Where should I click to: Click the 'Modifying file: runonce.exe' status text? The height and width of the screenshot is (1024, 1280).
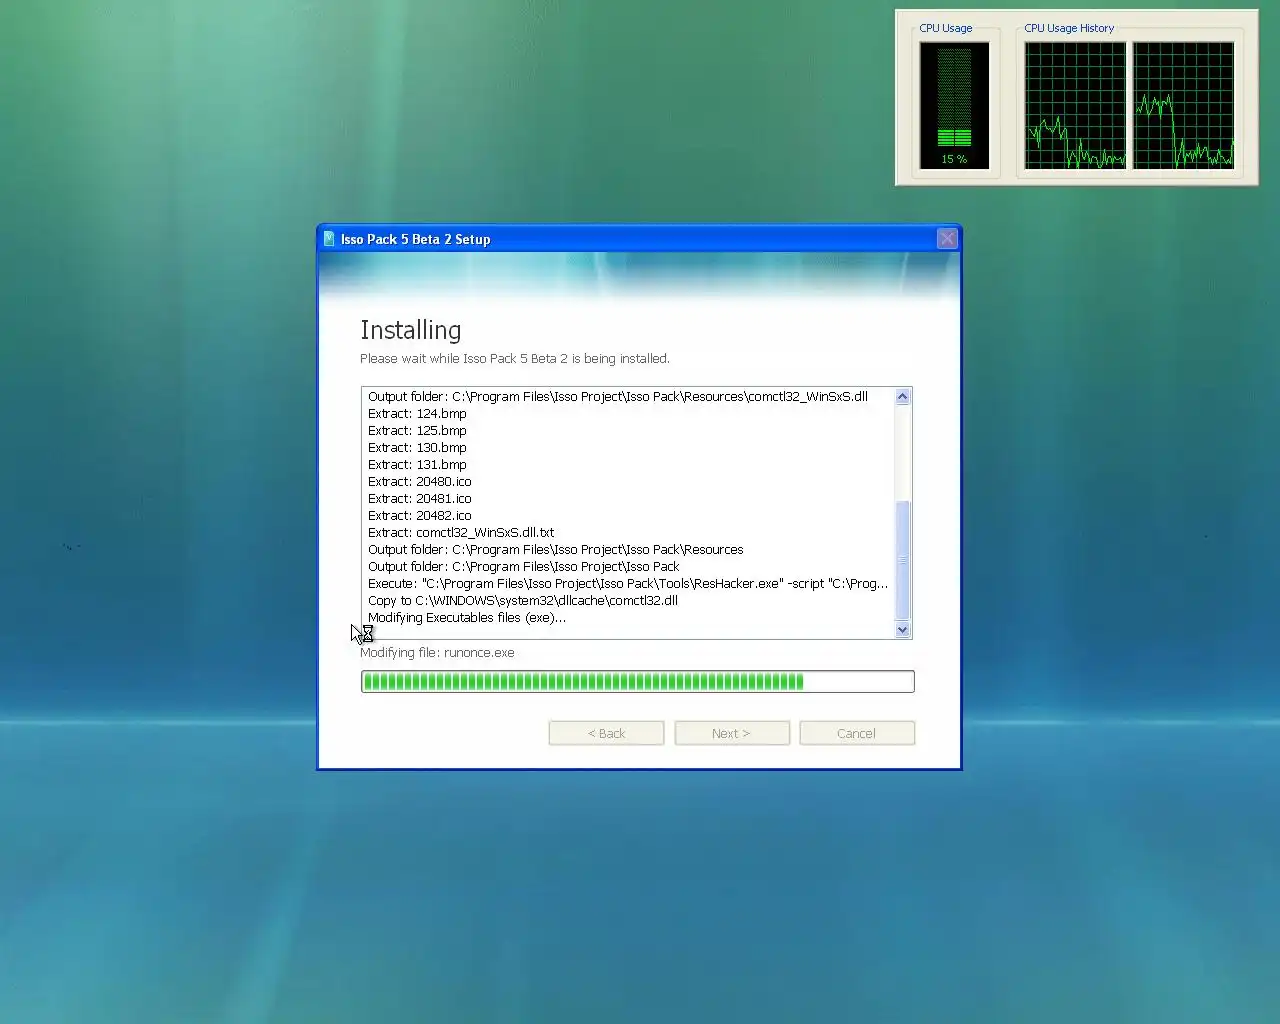[x=437, y=652]
